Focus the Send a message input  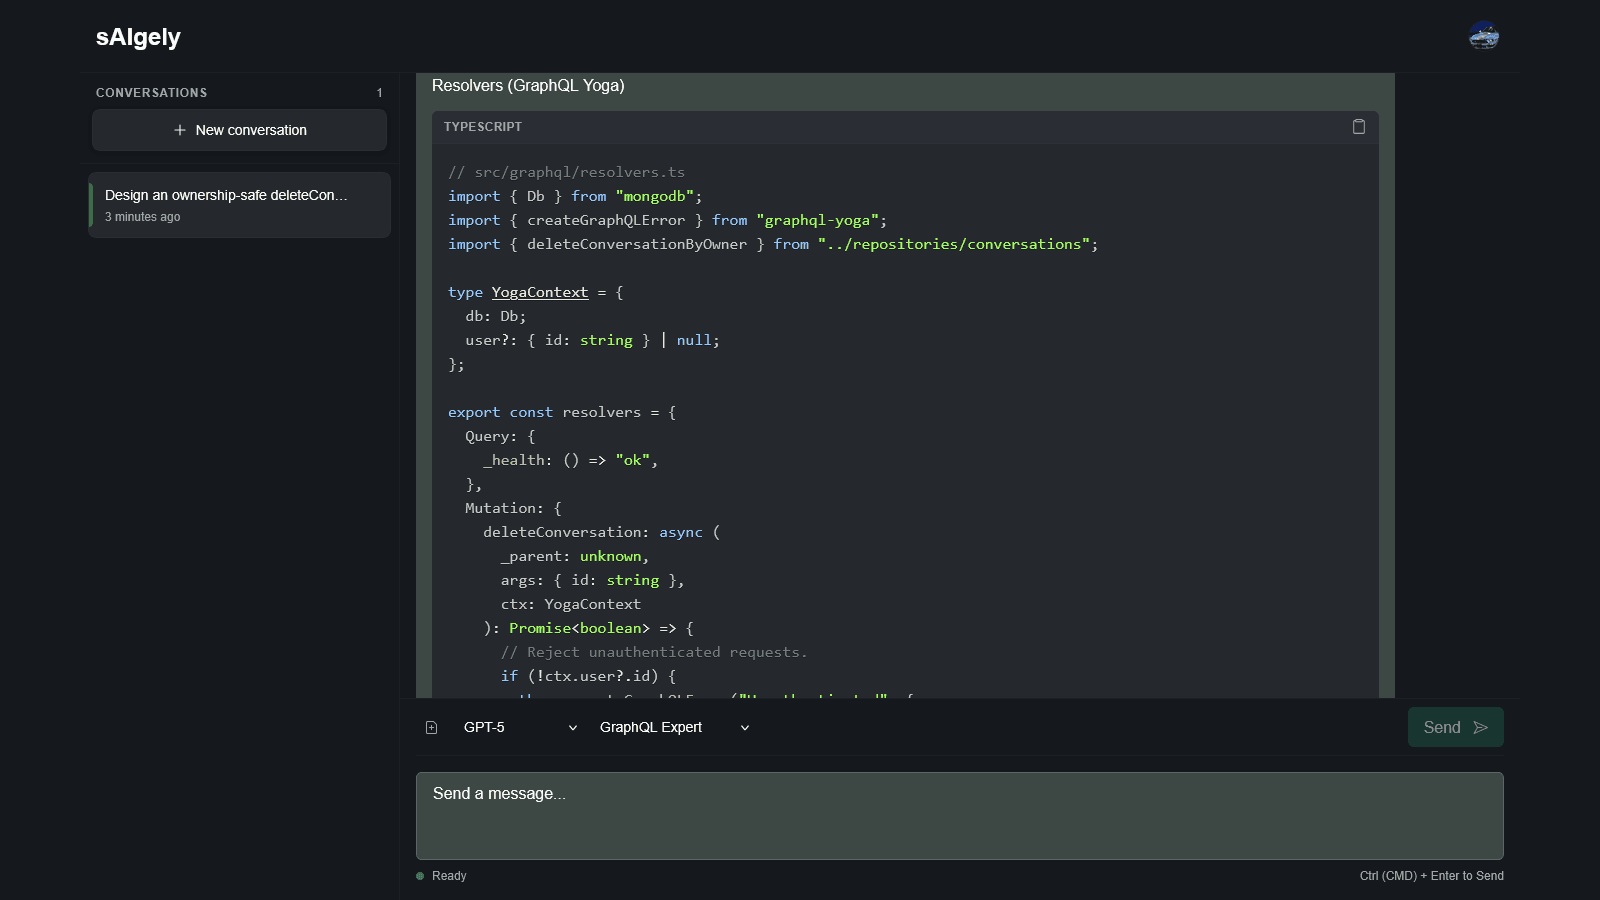point(960,816)
